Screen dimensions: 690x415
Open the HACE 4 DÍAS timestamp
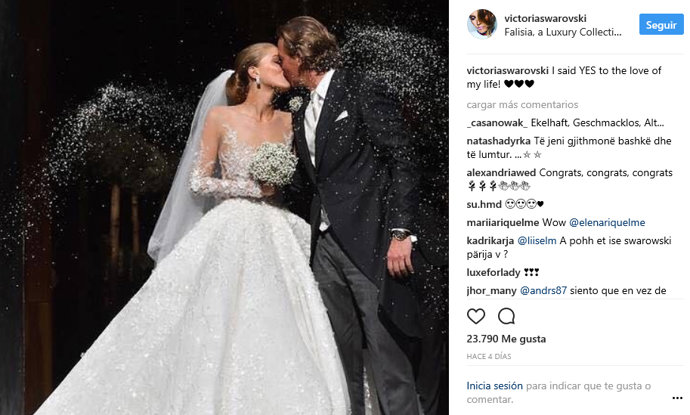489,356
